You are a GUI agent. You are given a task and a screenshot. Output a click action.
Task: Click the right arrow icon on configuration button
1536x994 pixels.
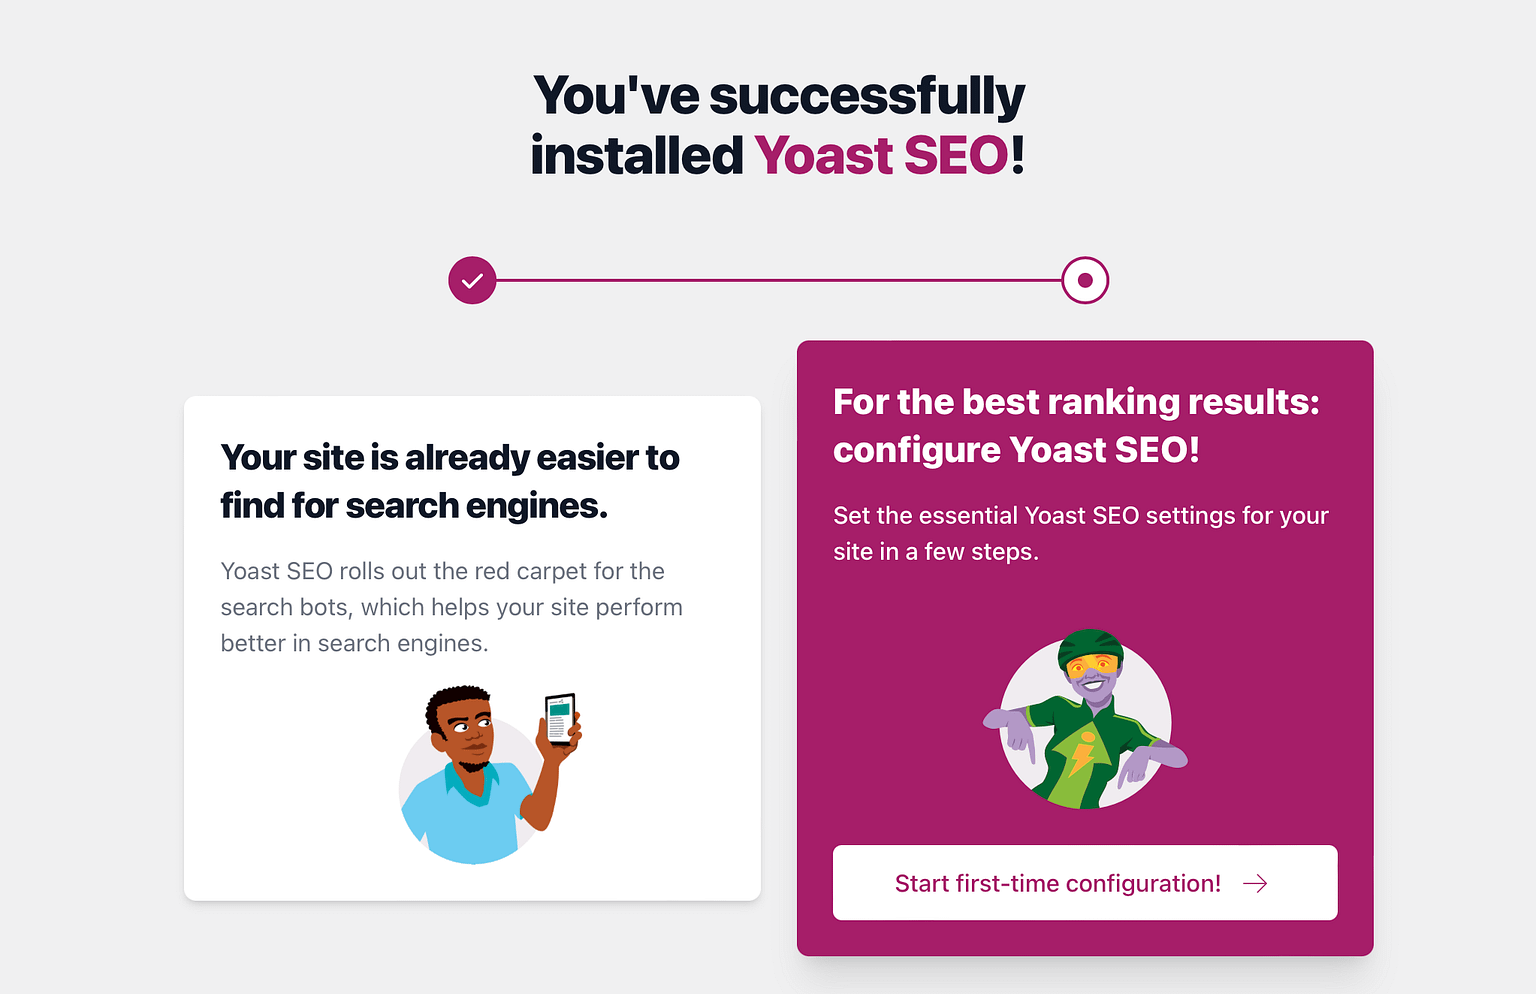pos(1257,883)
